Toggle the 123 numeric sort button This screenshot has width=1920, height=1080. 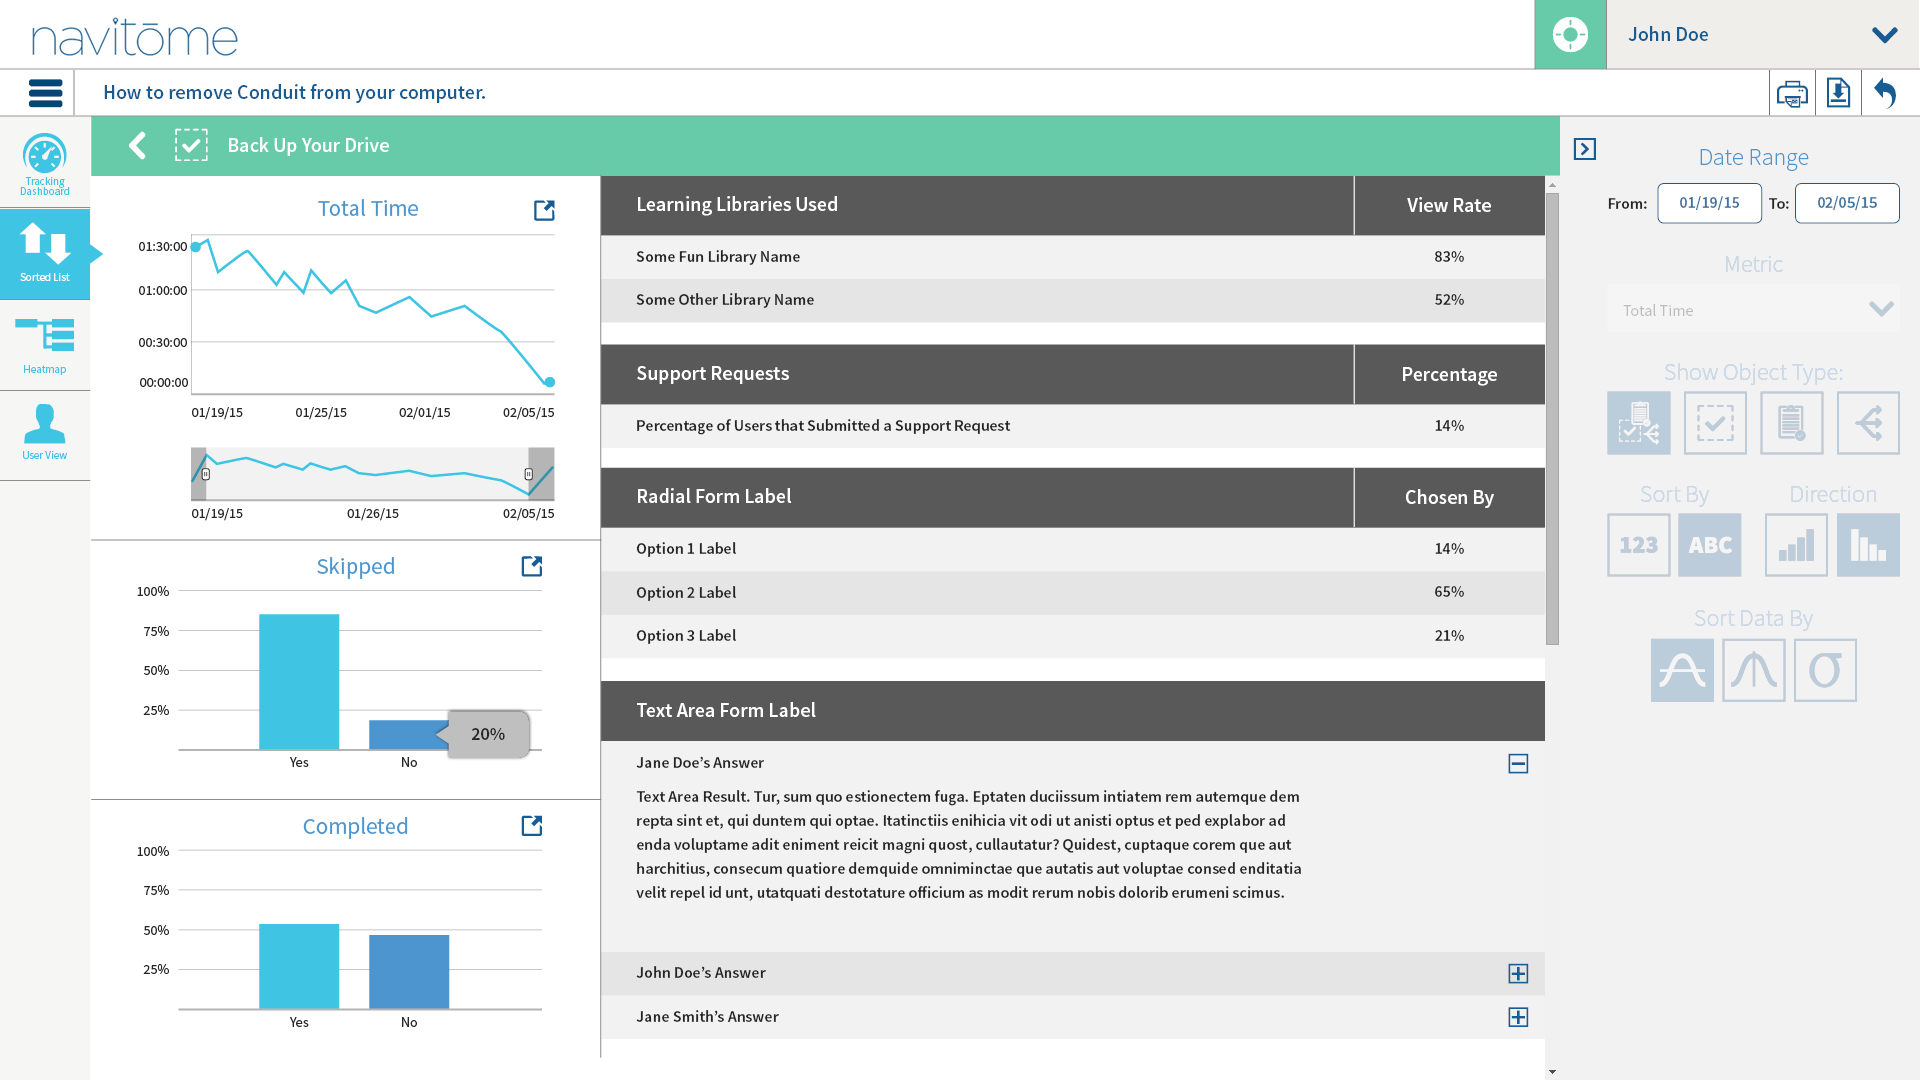(1638, 545)
